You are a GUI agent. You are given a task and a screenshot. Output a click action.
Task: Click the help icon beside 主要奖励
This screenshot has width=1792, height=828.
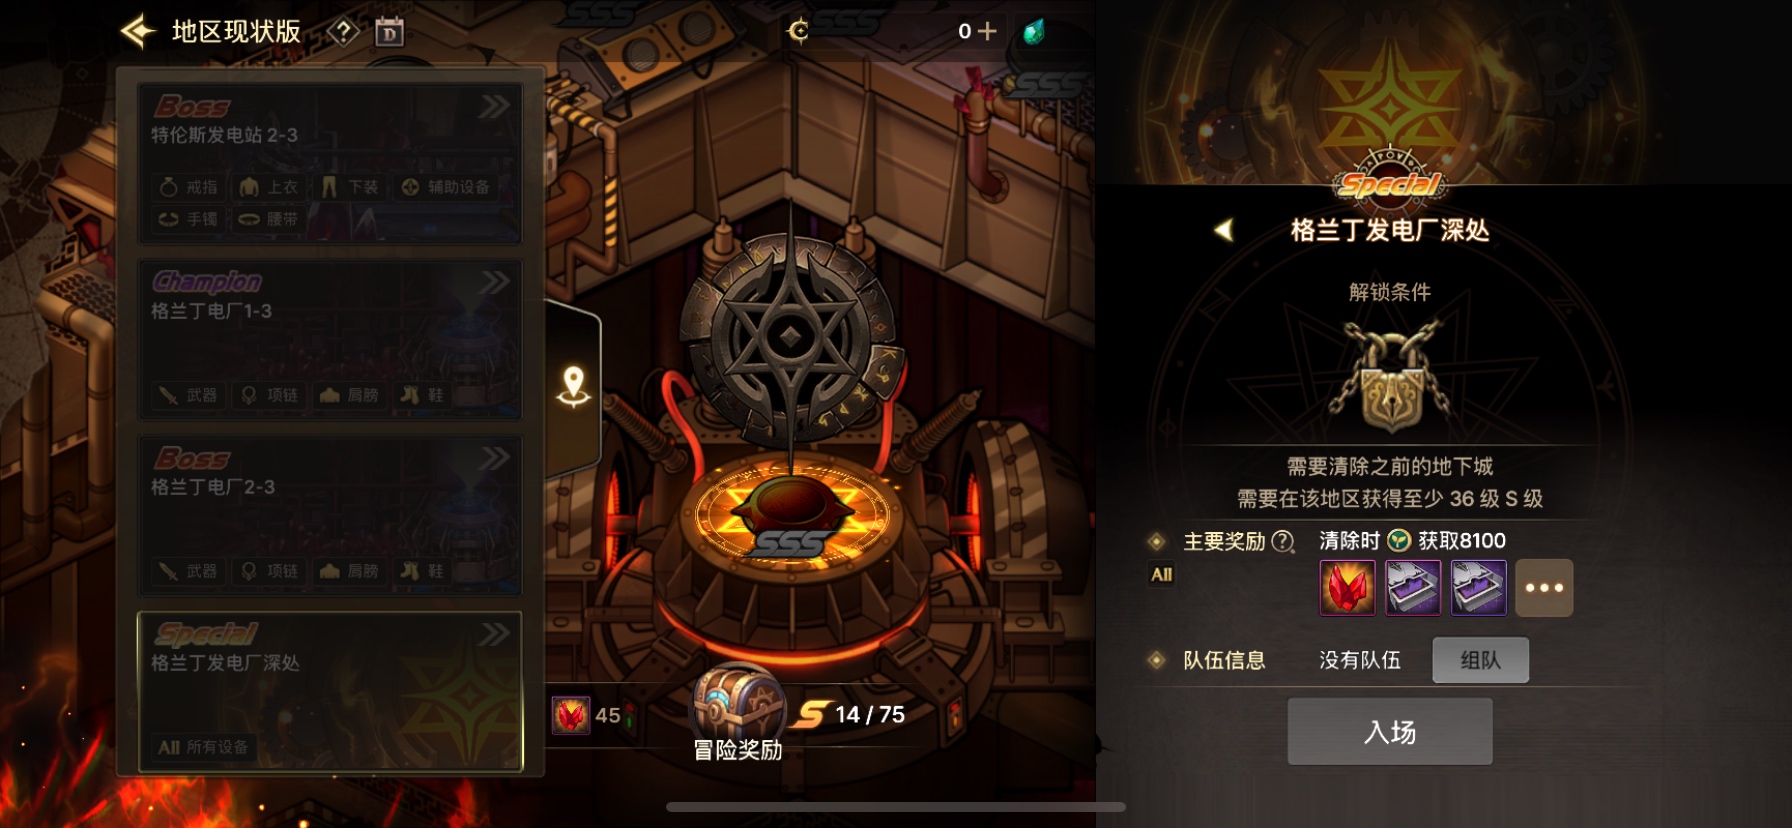click(1283, 542)
